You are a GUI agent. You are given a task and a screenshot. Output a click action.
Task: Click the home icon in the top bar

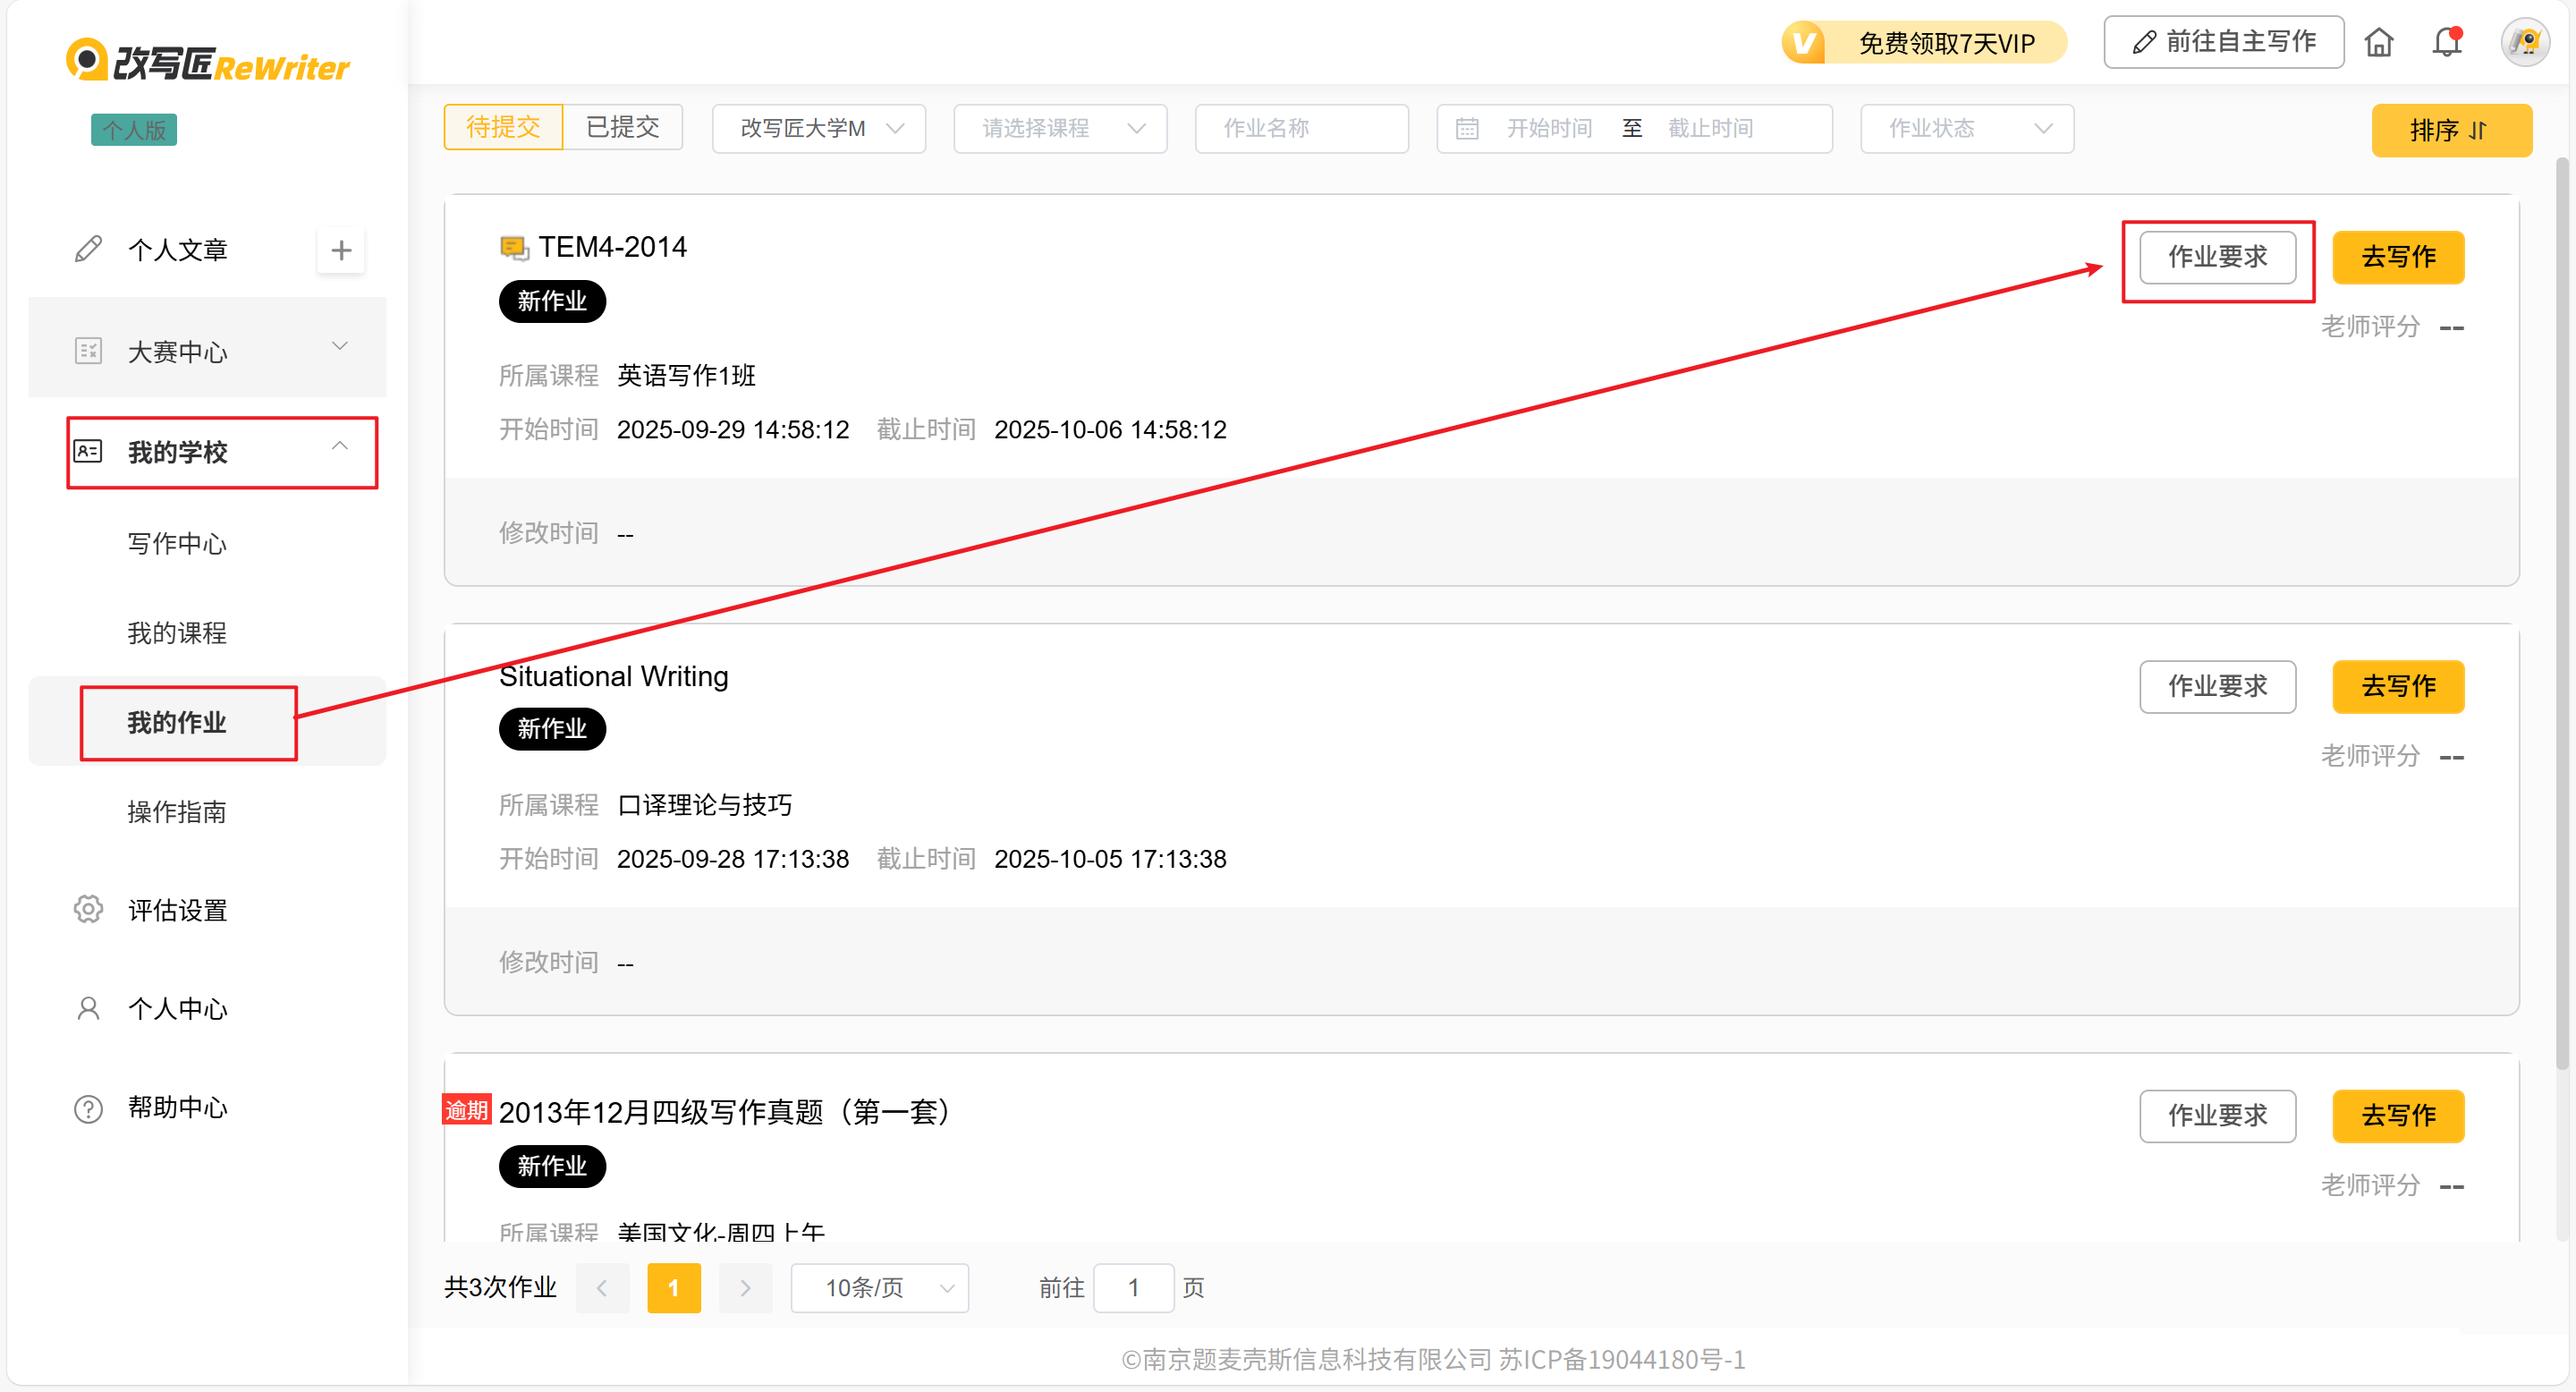2379,43
